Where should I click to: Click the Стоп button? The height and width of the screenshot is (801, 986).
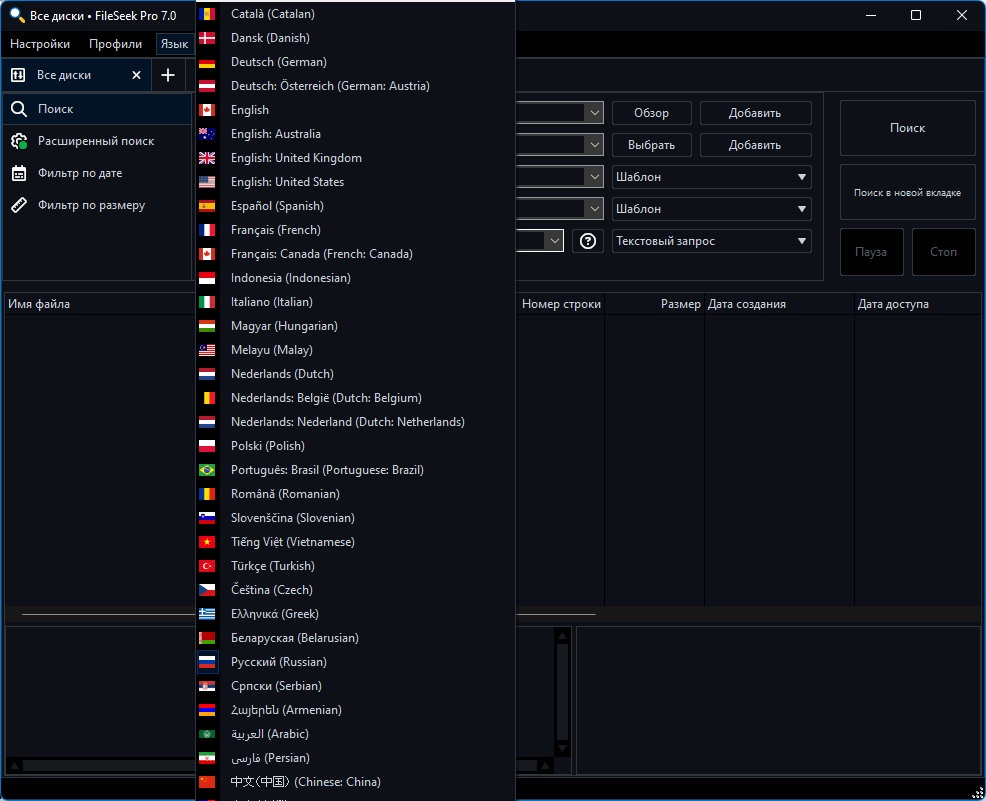tap(943, 252)
